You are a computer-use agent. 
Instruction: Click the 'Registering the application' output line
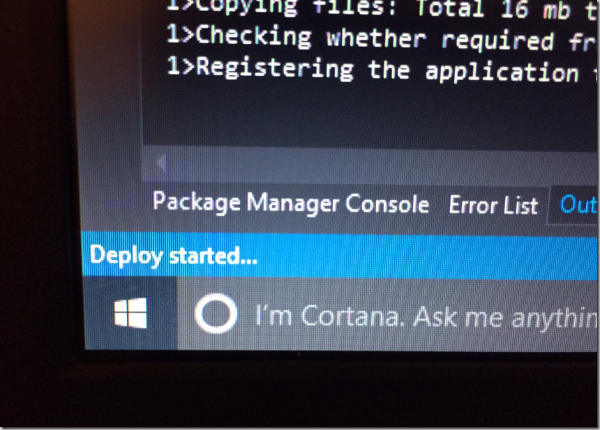tap(382, 70)
